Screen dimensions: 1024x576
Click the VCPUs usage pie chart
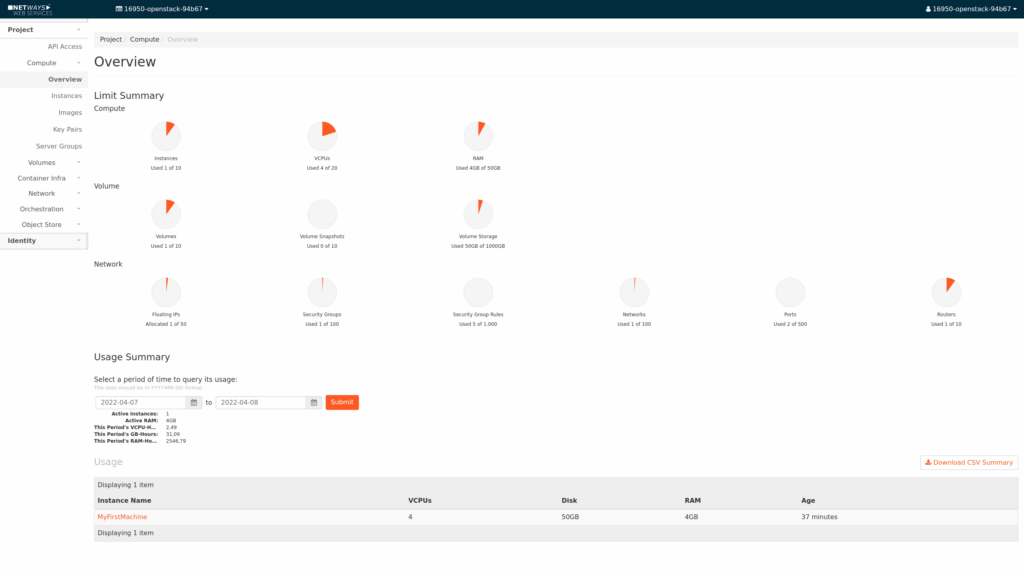pos(322,136)
